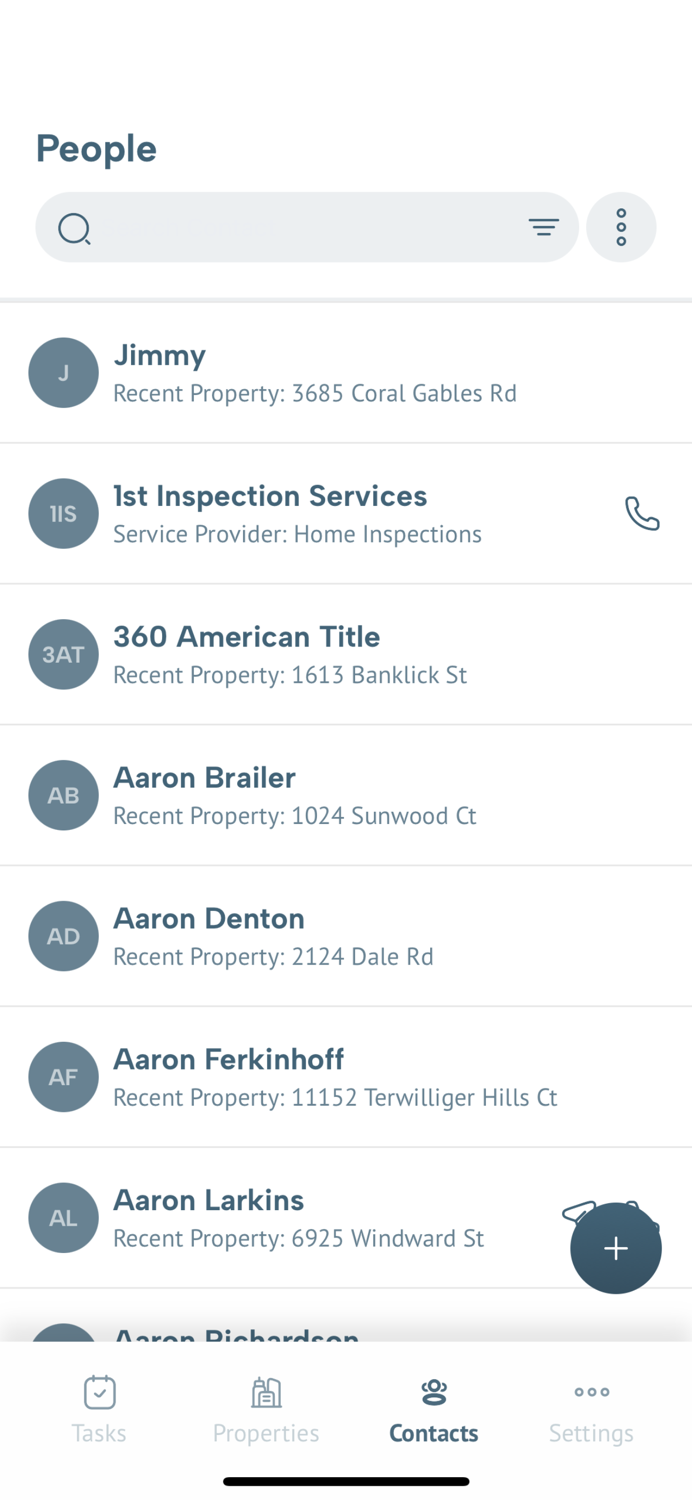This screenshot has height=1500, width=692.
Task: Click Jimmy's circular avatar
Action: pyautogui.click(x=63, y=372)
